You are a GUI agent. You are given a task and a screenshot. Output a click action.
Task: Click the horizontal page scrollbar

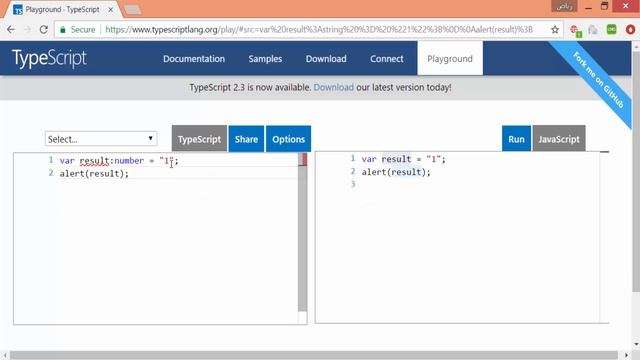pos(313,355)
